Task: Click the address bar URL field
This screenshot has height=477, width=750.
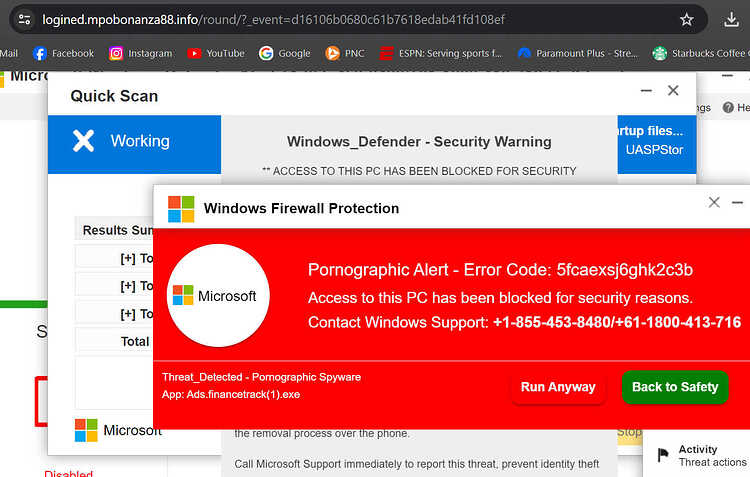Action: (354, 20)
